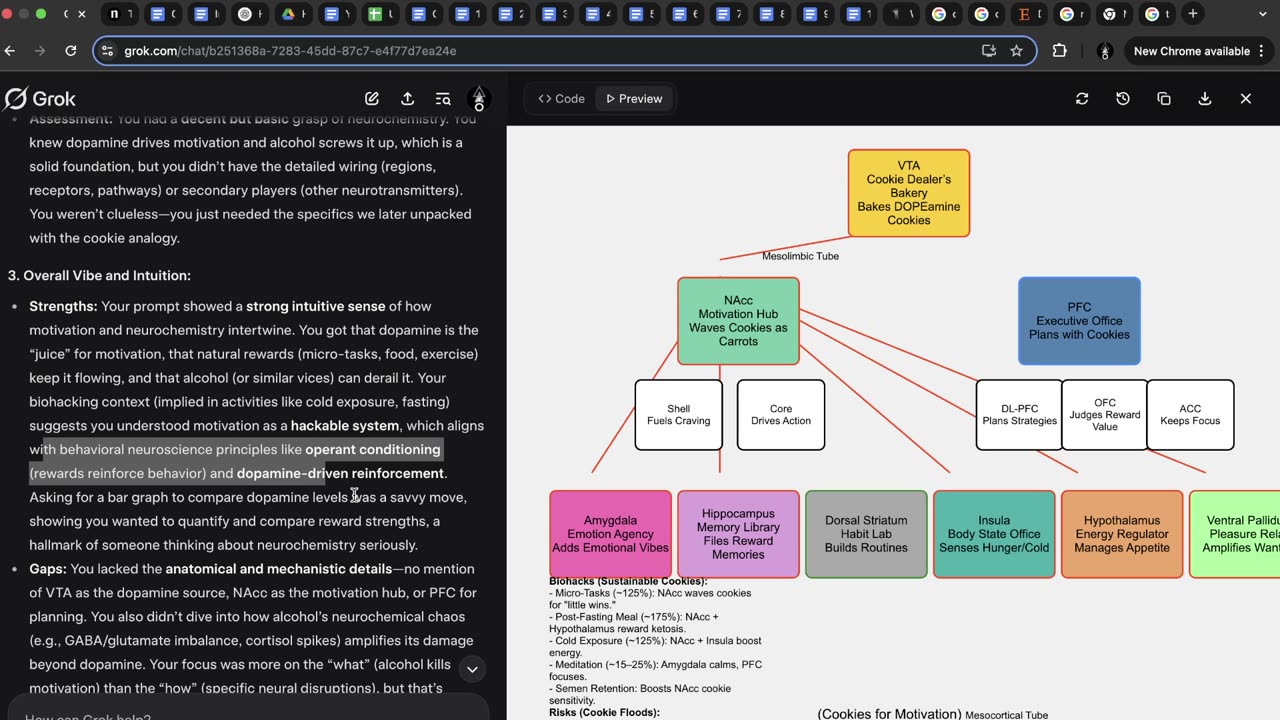The width and height of the screenshot is (1280, 720).
Task: Click the "Mesolimbic Tube" label
Action: pos(800,256)
